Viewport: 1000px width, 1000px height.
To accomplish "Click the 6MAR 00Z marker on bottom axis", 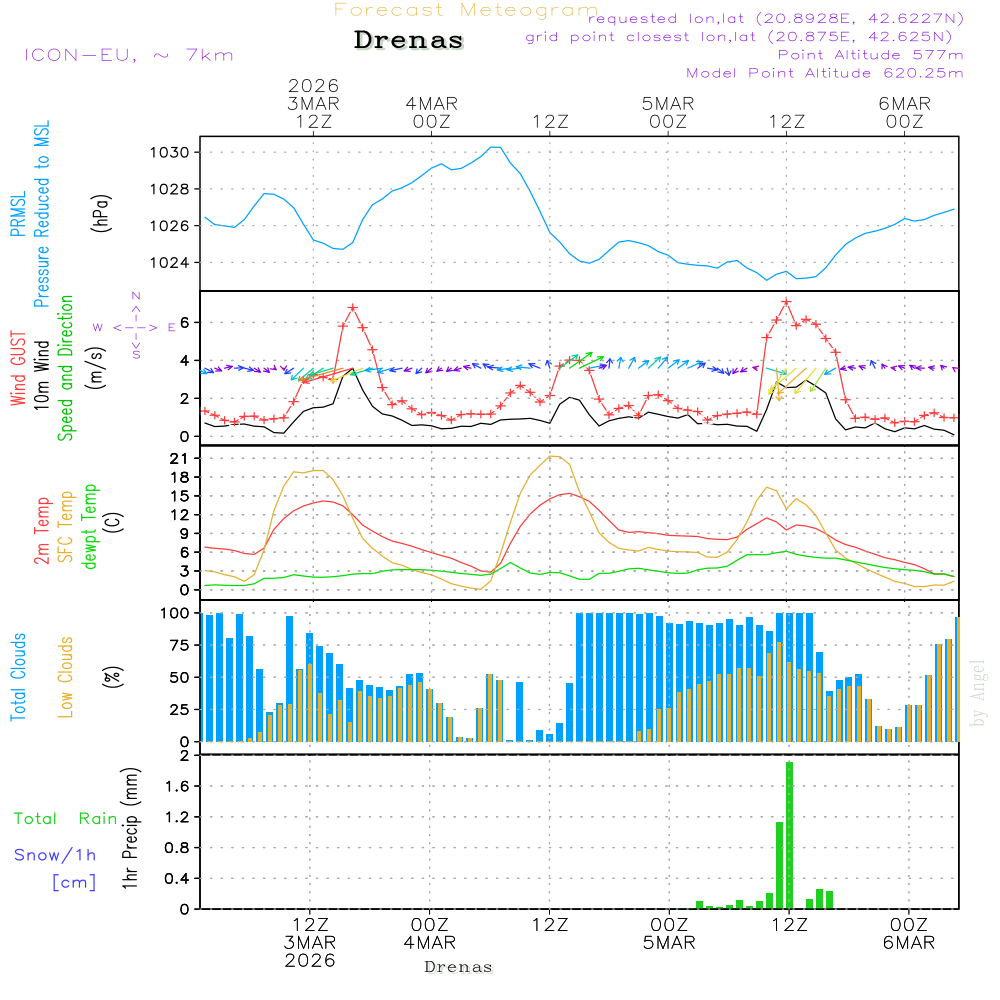I will tap(908, 934).
